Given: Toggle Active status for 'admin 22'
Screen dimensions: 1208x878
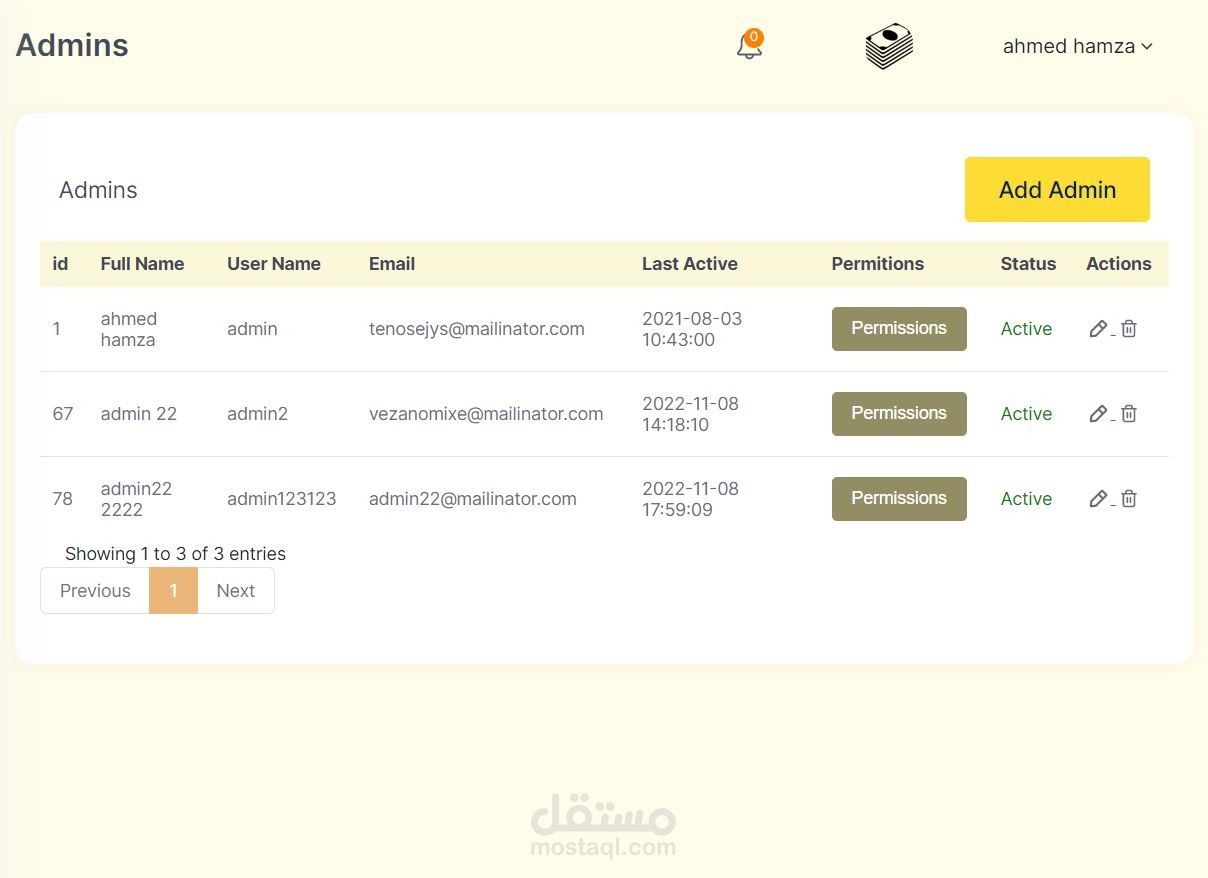Looking at the screenshot, I should pos(1026,413).
